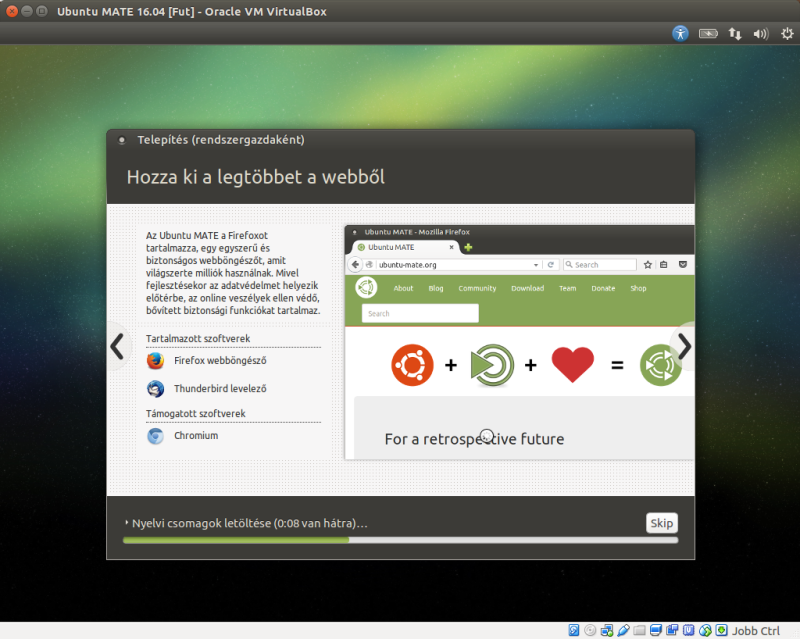Click the hard disk activity icon in VirtualBox status bar
The width and height of the screenshot is (800, 639).
point(573,630)
